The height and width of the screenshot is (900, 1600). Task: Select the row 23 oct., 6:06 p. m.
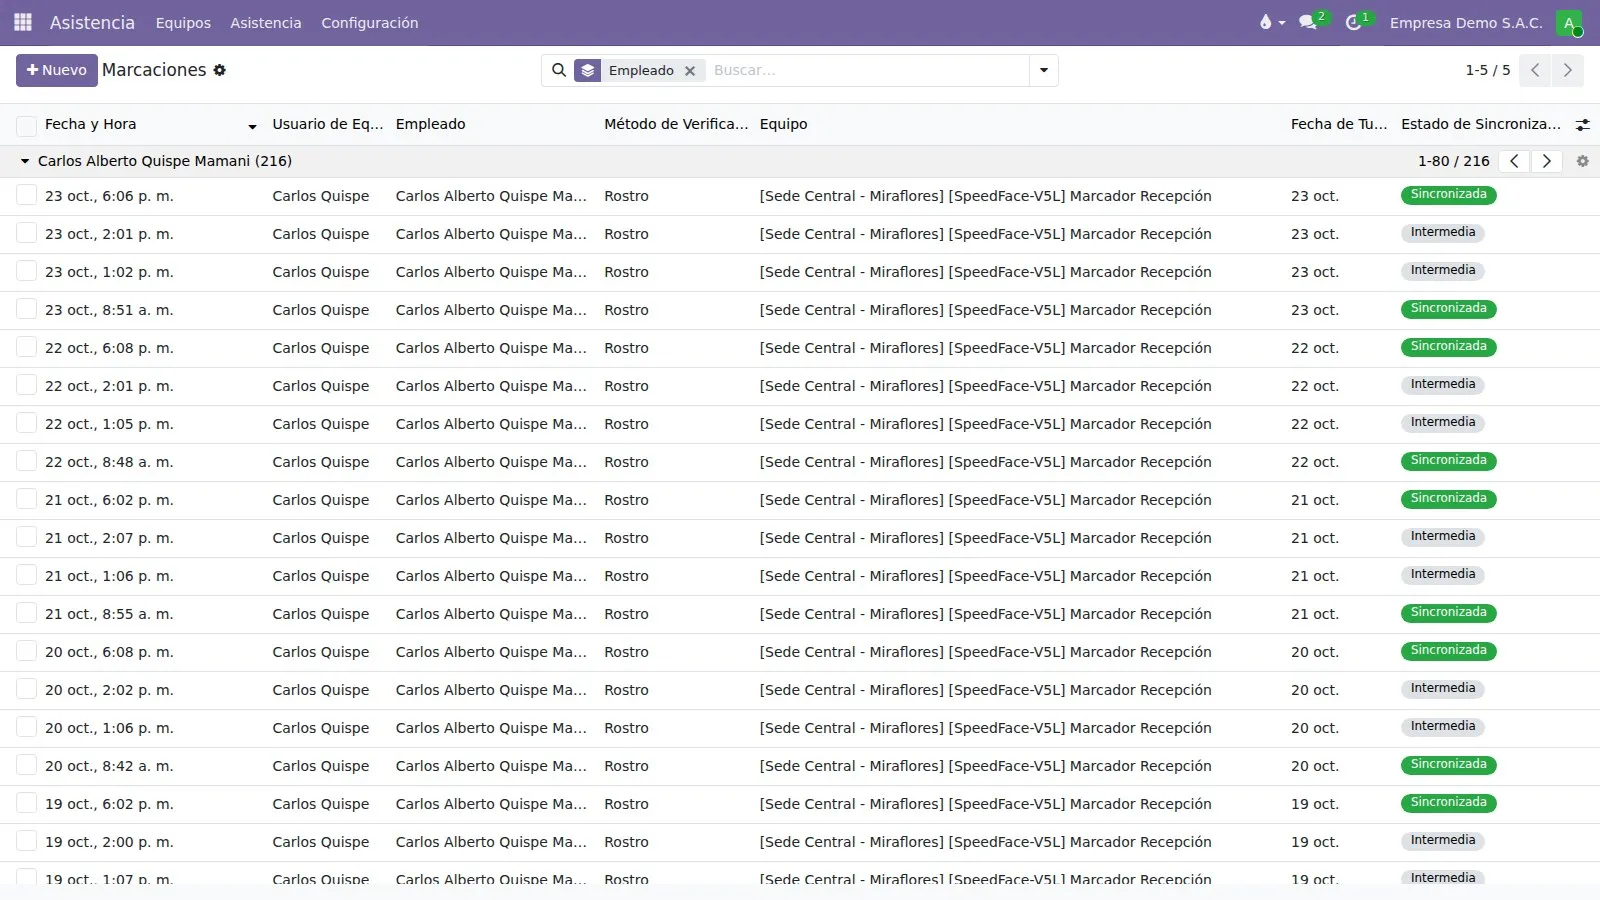(27, 195)
